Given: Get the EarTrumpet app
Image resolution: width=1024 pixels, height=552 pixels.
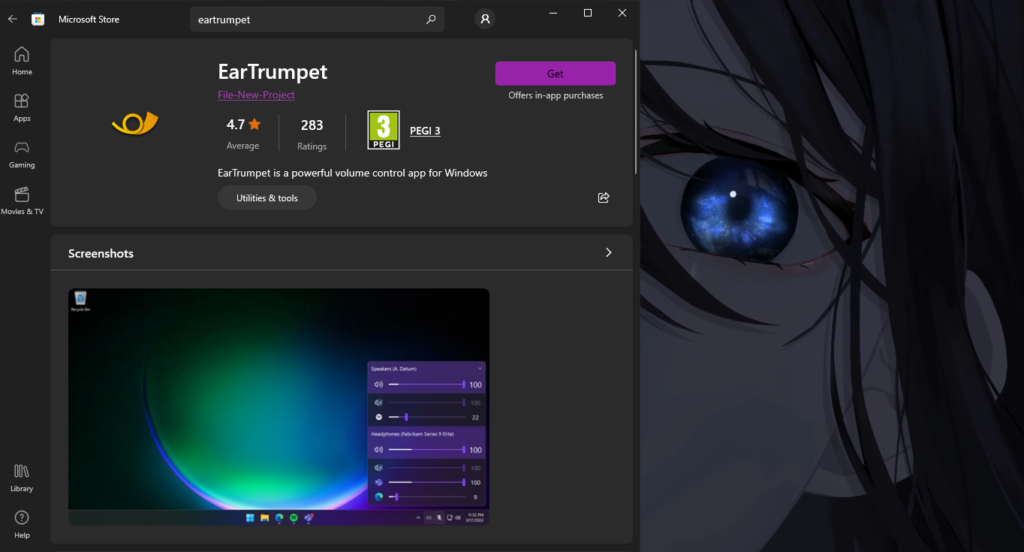Looking at the screenshot, I should coord(555,74).
